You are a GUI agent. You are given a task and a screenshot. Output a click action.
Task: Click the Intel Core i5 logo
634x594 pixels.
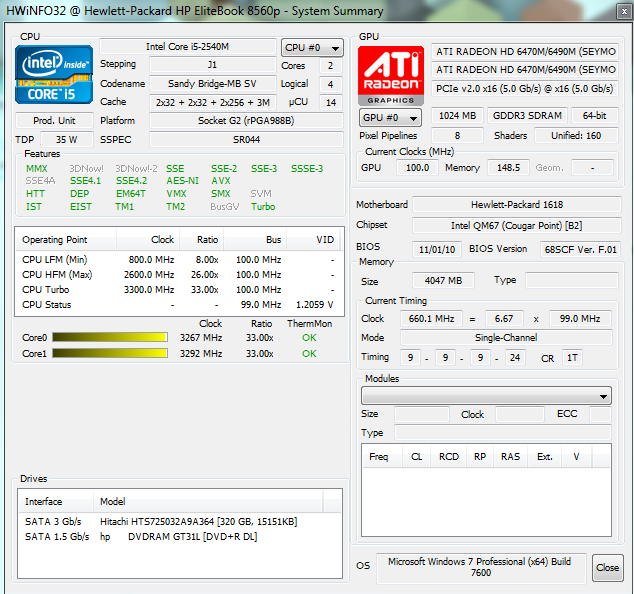click(x=54, y=74)
